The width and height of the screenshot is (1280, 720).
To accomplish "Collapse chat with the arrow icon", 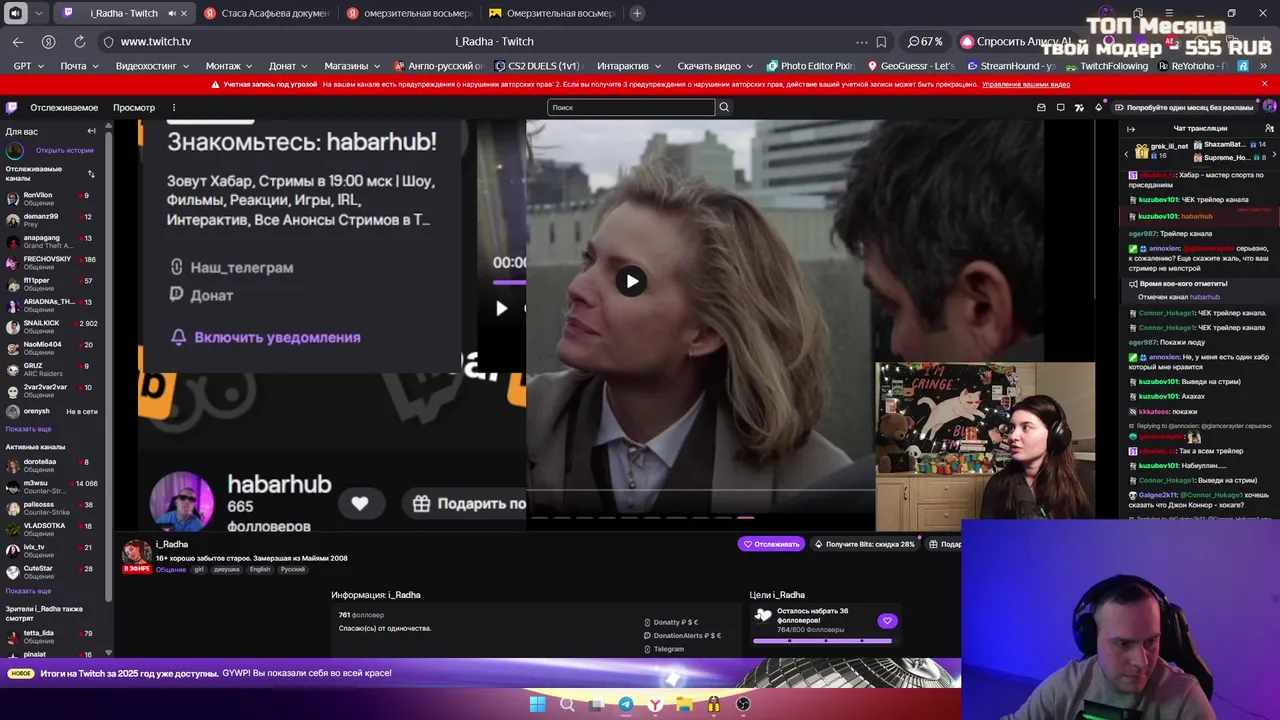I will pyautogui.click(x=1131, y=129).
